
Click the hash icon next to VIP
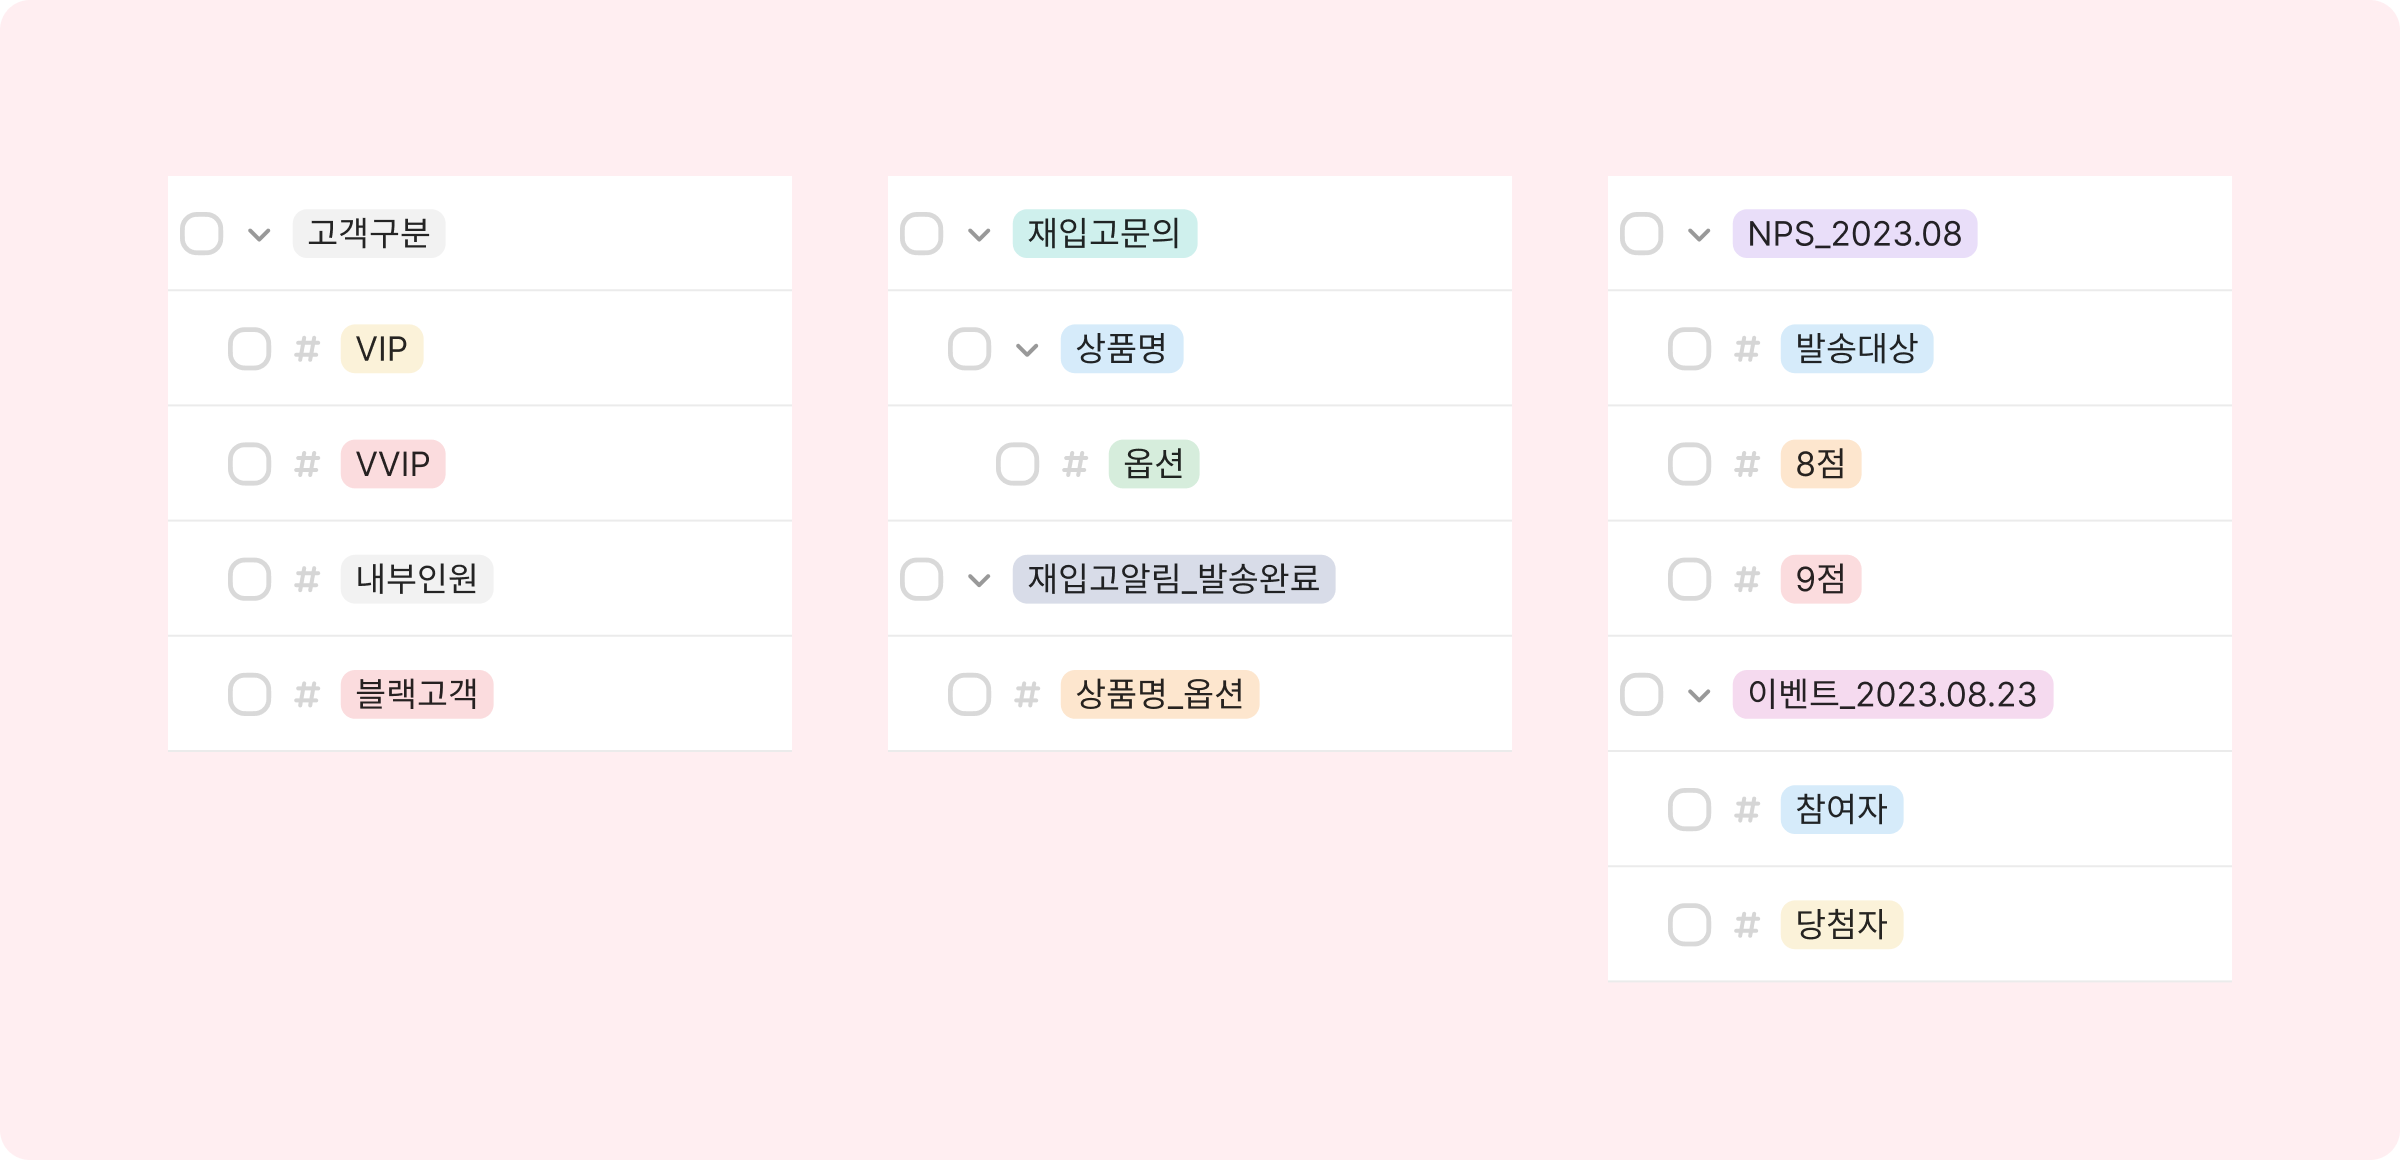coord(307,349)
